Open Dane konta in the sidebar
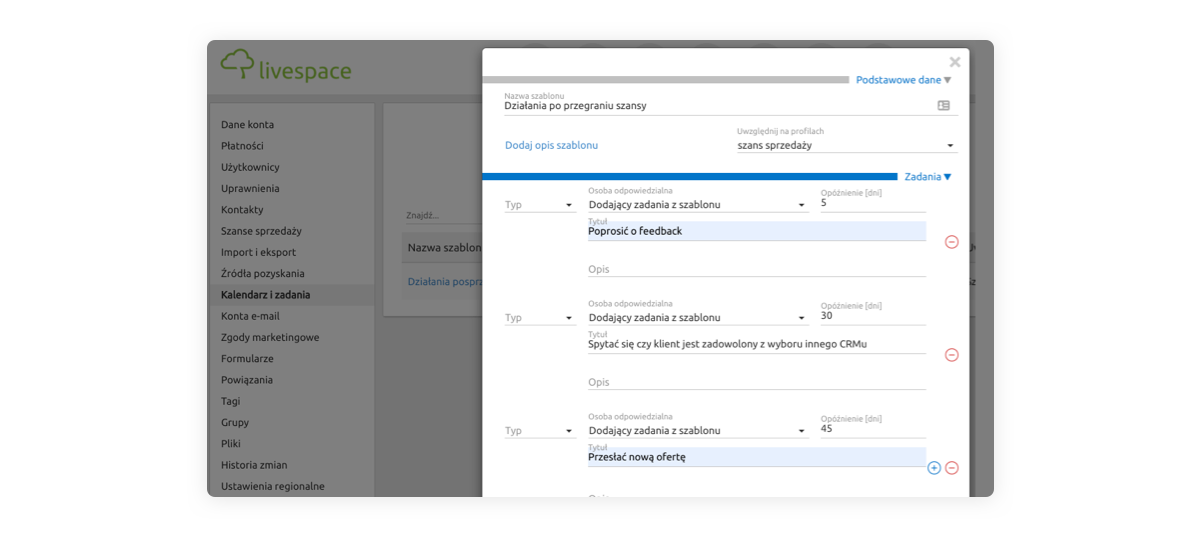The height and width of the screenshot is (544, 1200). (x=247, y=125)
